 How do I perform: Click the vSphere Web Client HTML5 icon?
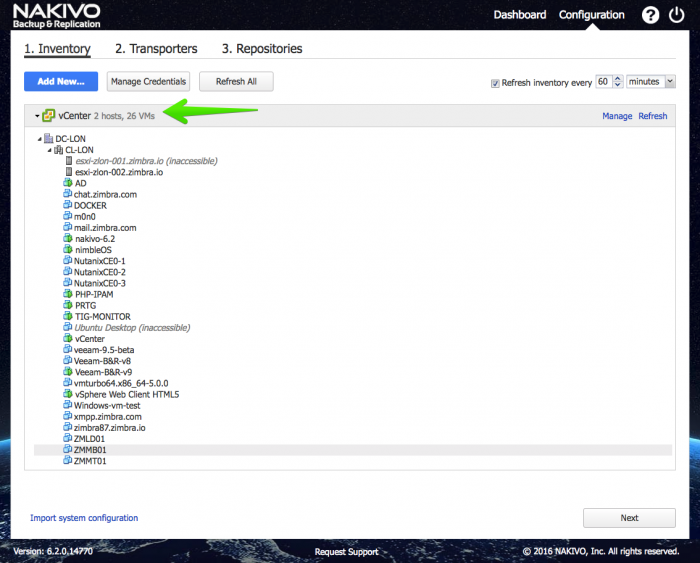click(x=68, y=394)
